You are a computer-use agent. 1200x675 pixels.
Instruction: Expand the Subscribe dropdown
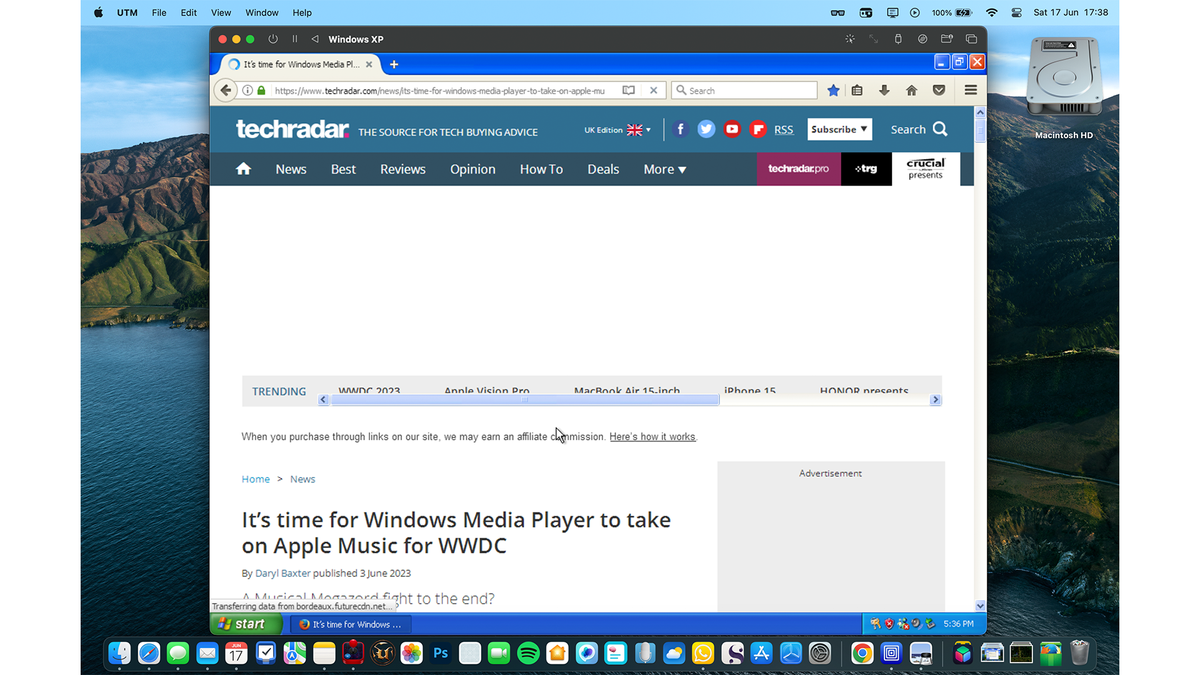839,129
